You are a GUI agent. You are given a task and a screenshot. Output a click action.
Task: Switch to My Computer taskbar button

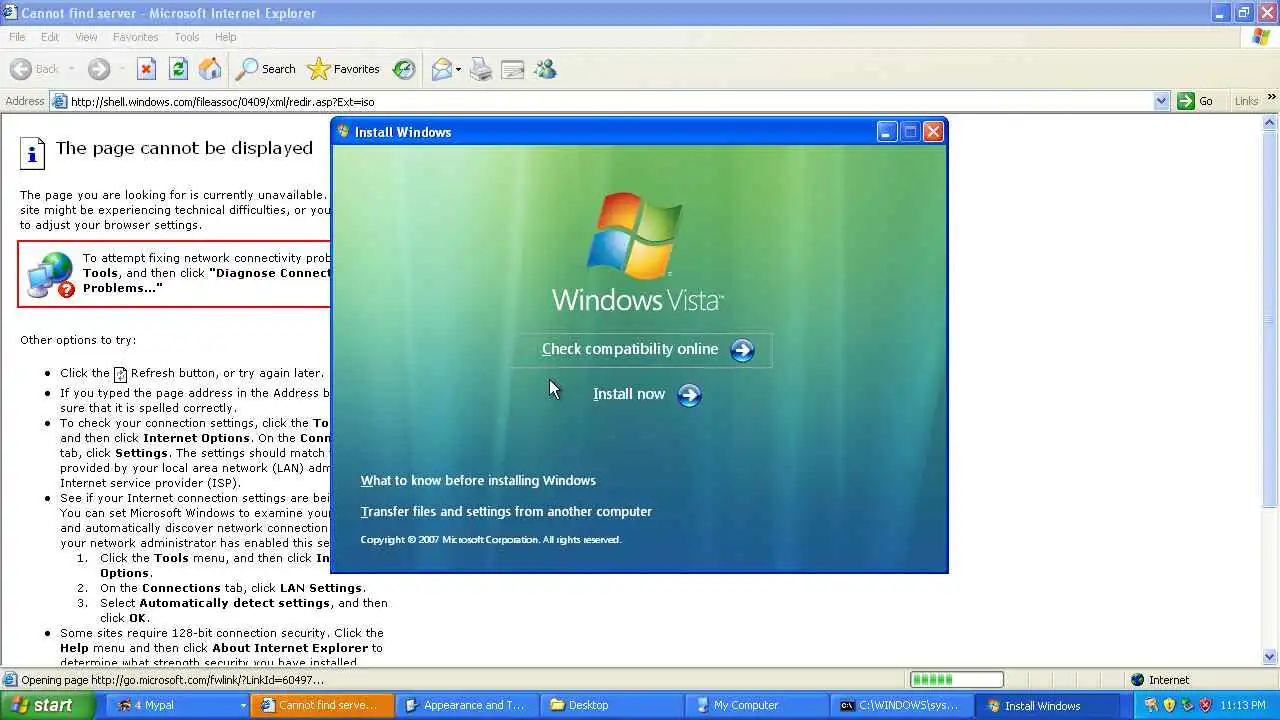click(x=757, y=705)
